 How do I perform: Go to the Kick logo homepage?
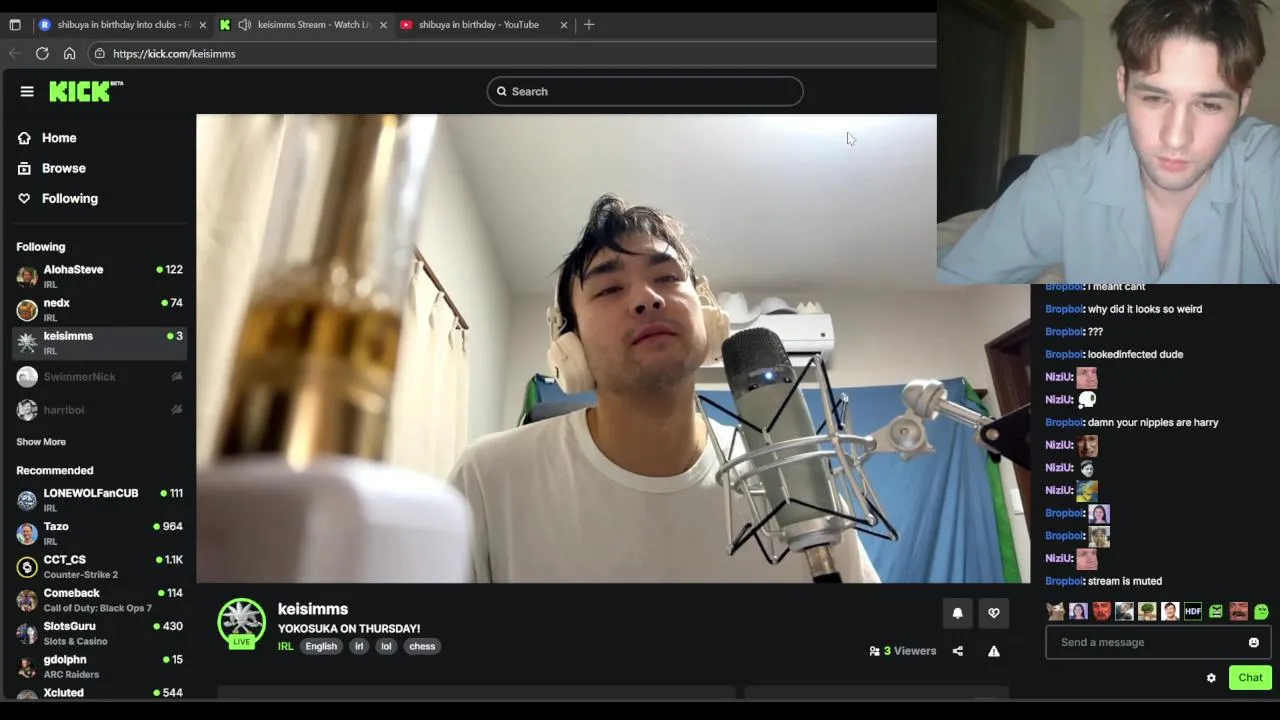(x=86, y=91)
